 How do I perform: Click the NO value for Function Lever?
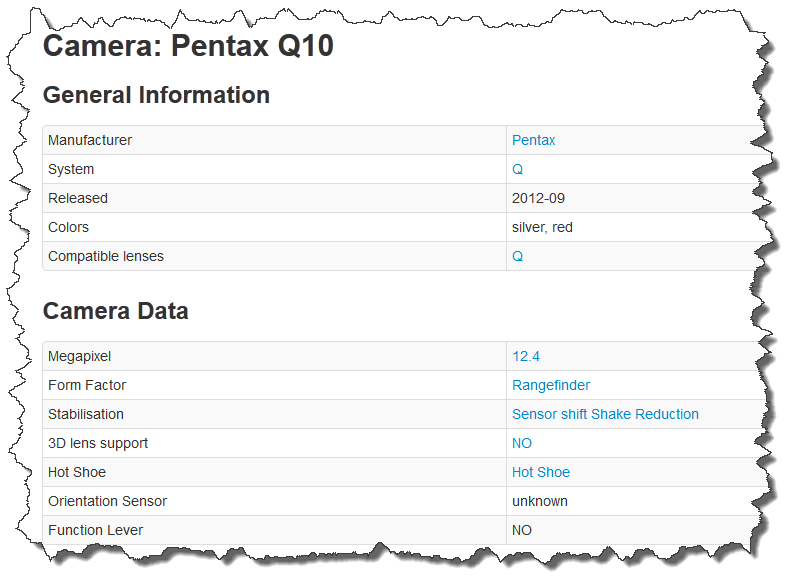click(x=521, y=530)
